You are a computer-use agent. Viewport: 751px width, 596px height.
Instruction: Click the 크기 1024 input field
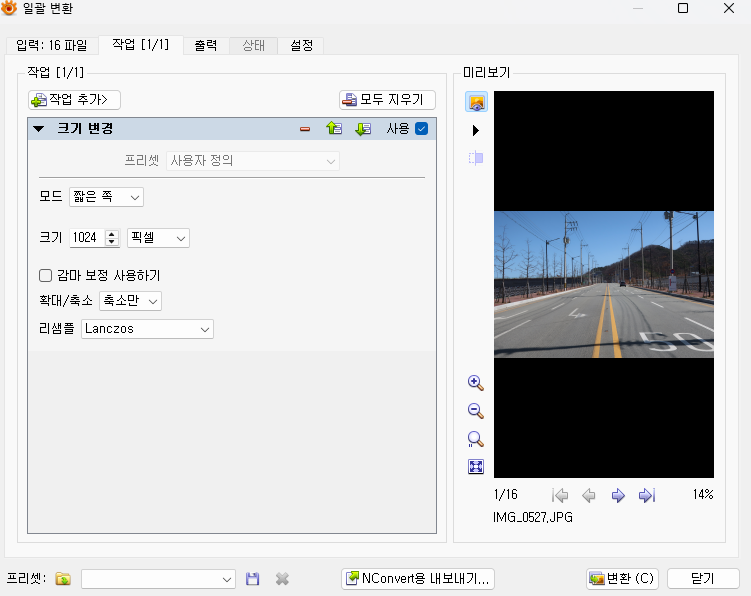(87, 238)
